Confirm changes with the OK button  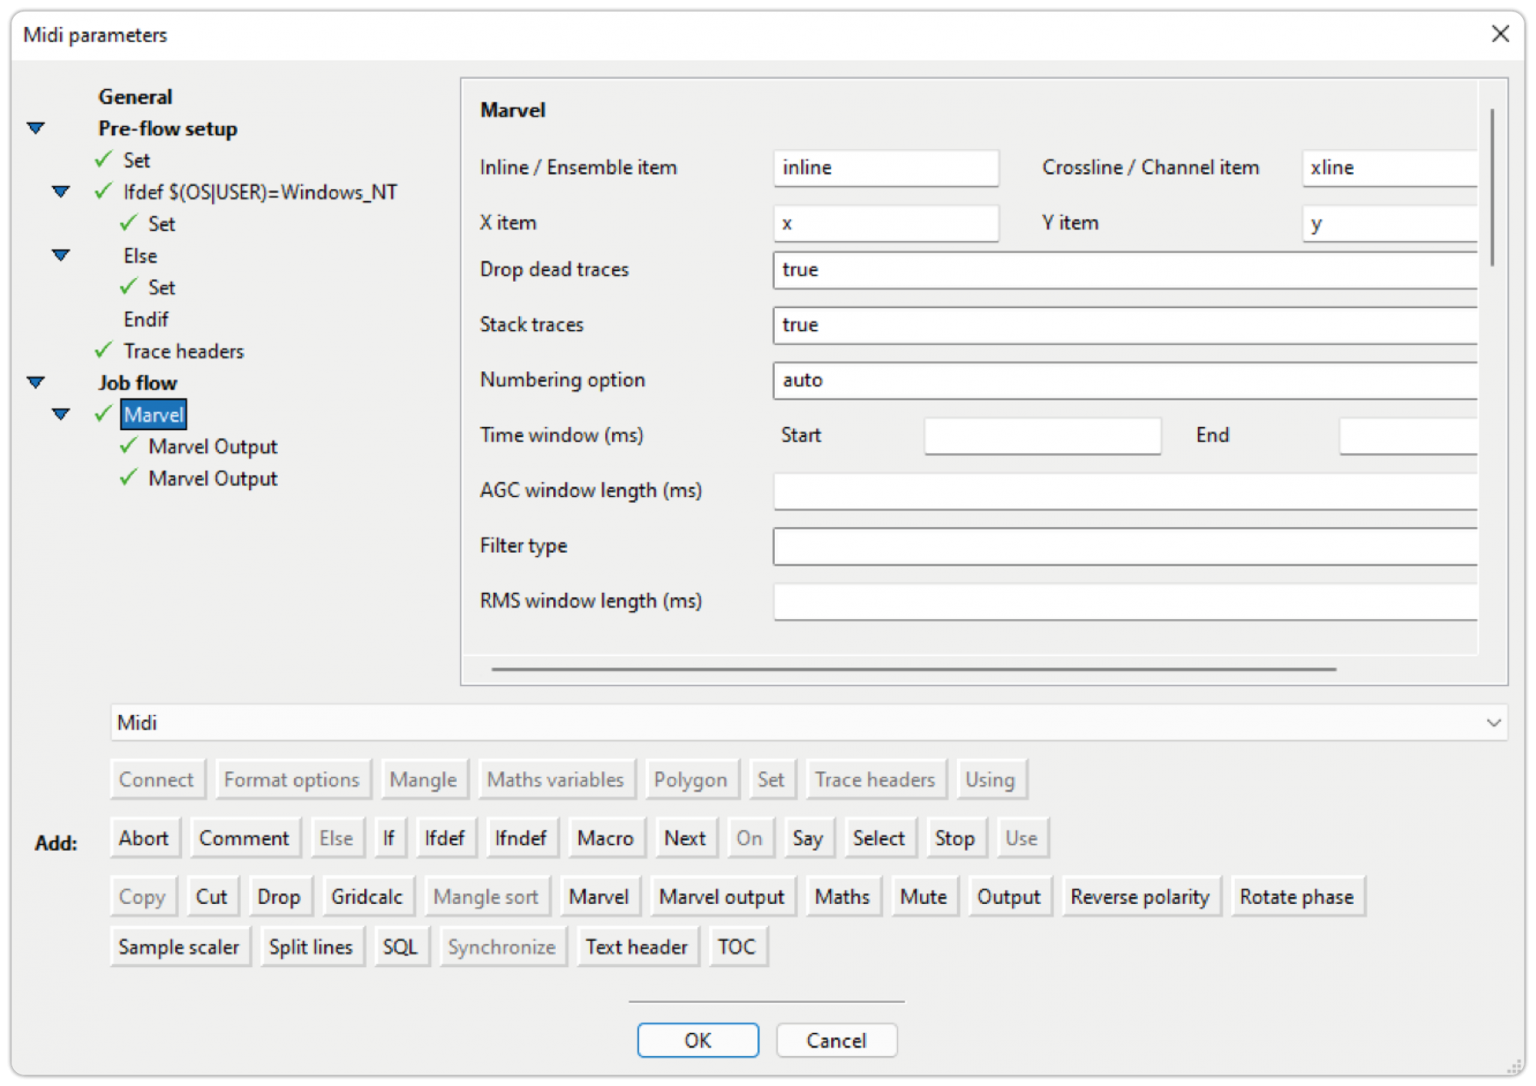point(697,1040)
